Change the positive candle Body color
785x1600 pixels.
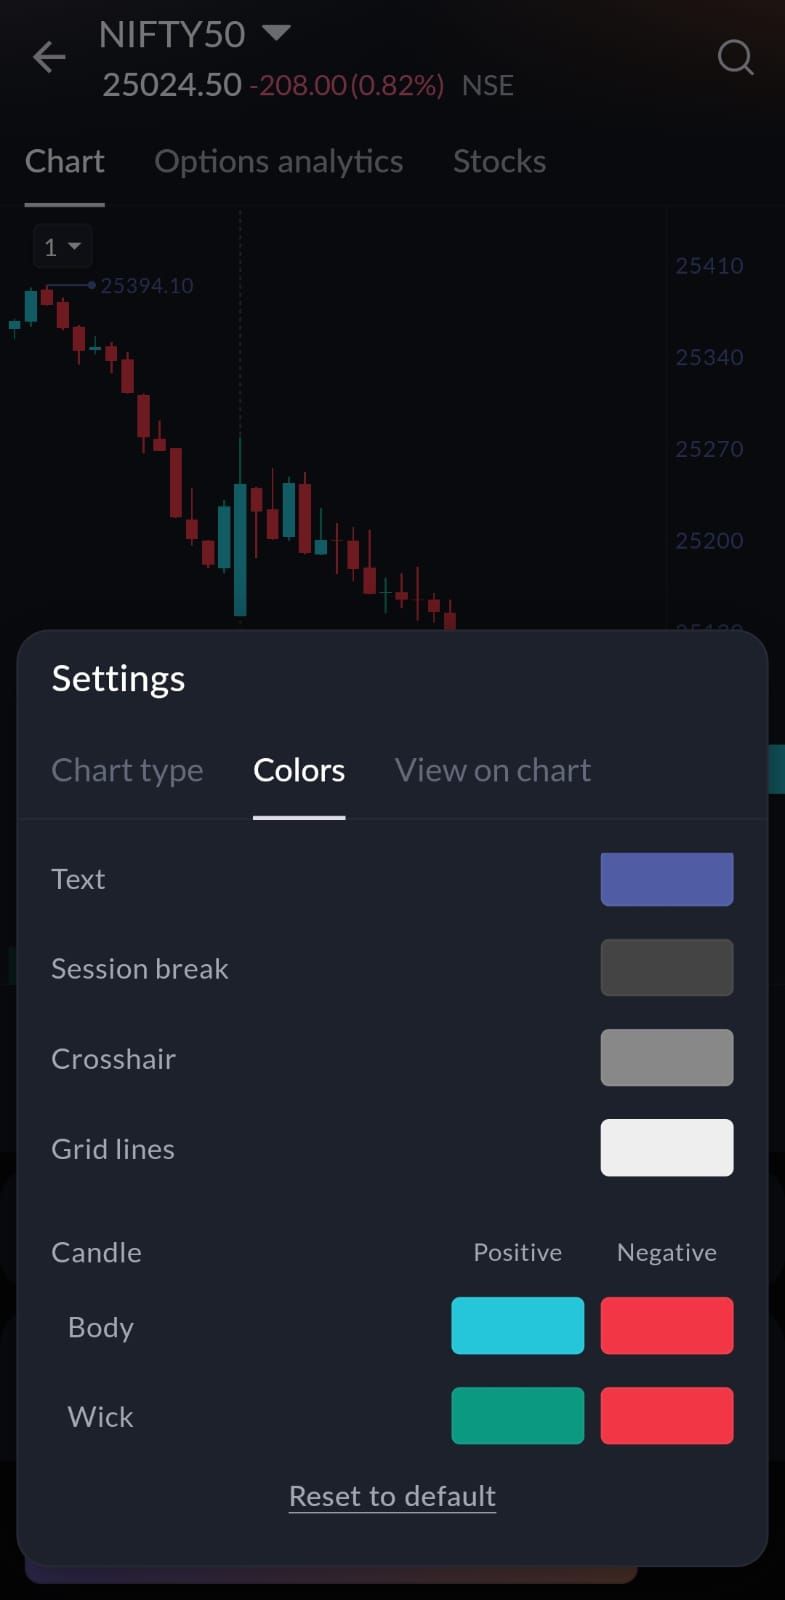click(x=517, y=1326)
